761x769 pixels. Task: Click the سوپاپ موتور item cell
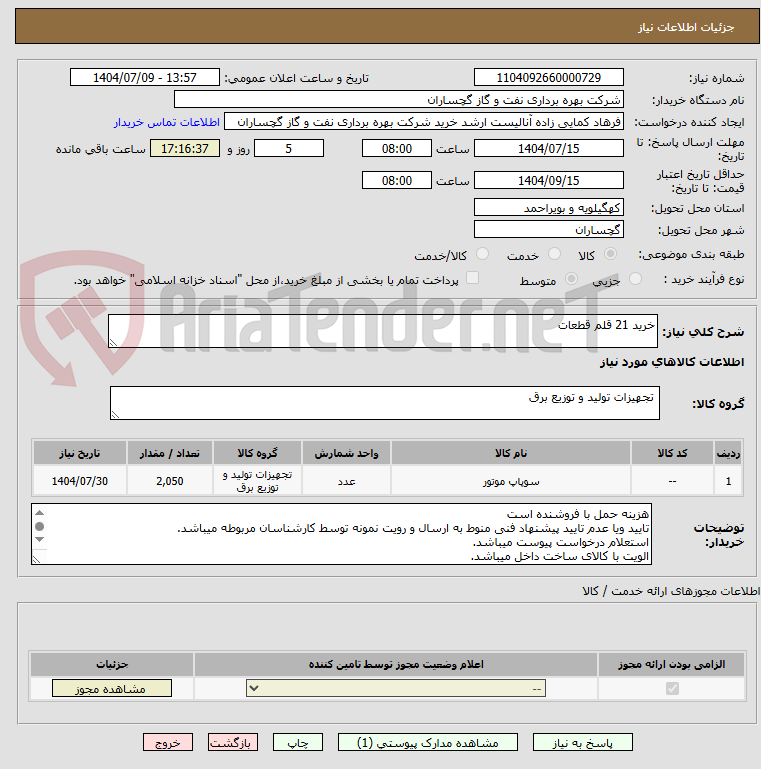(510, 481)
